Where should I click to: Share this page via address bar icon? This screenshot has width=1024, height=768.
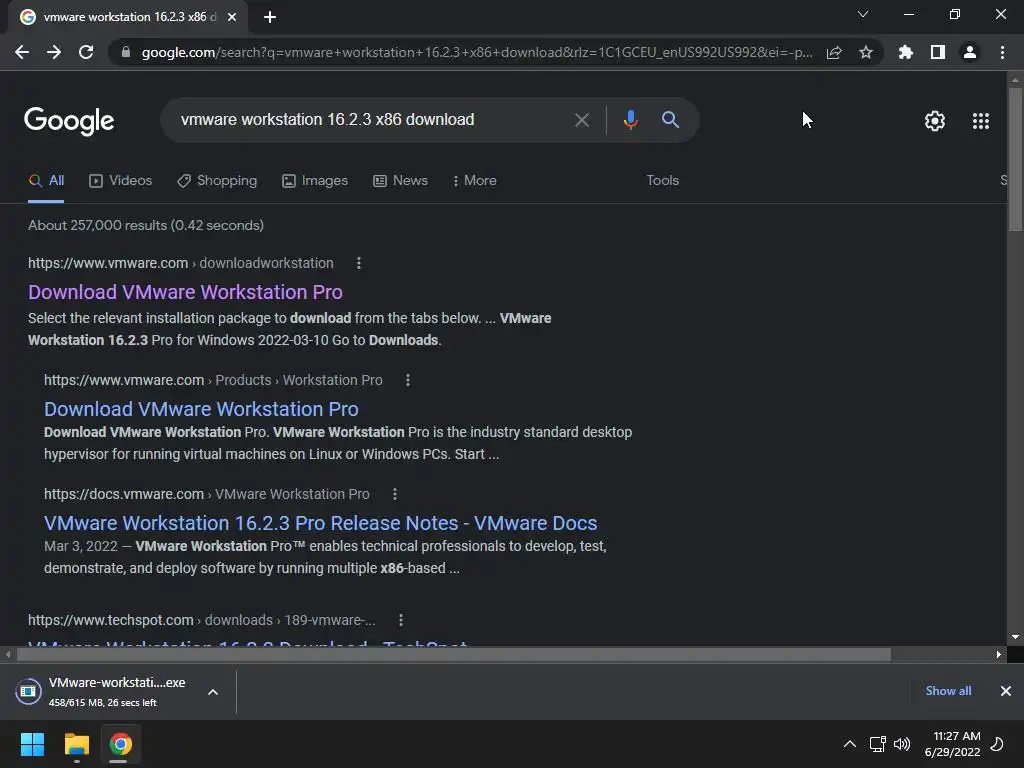pyautogui.click(x=834, y=52)
